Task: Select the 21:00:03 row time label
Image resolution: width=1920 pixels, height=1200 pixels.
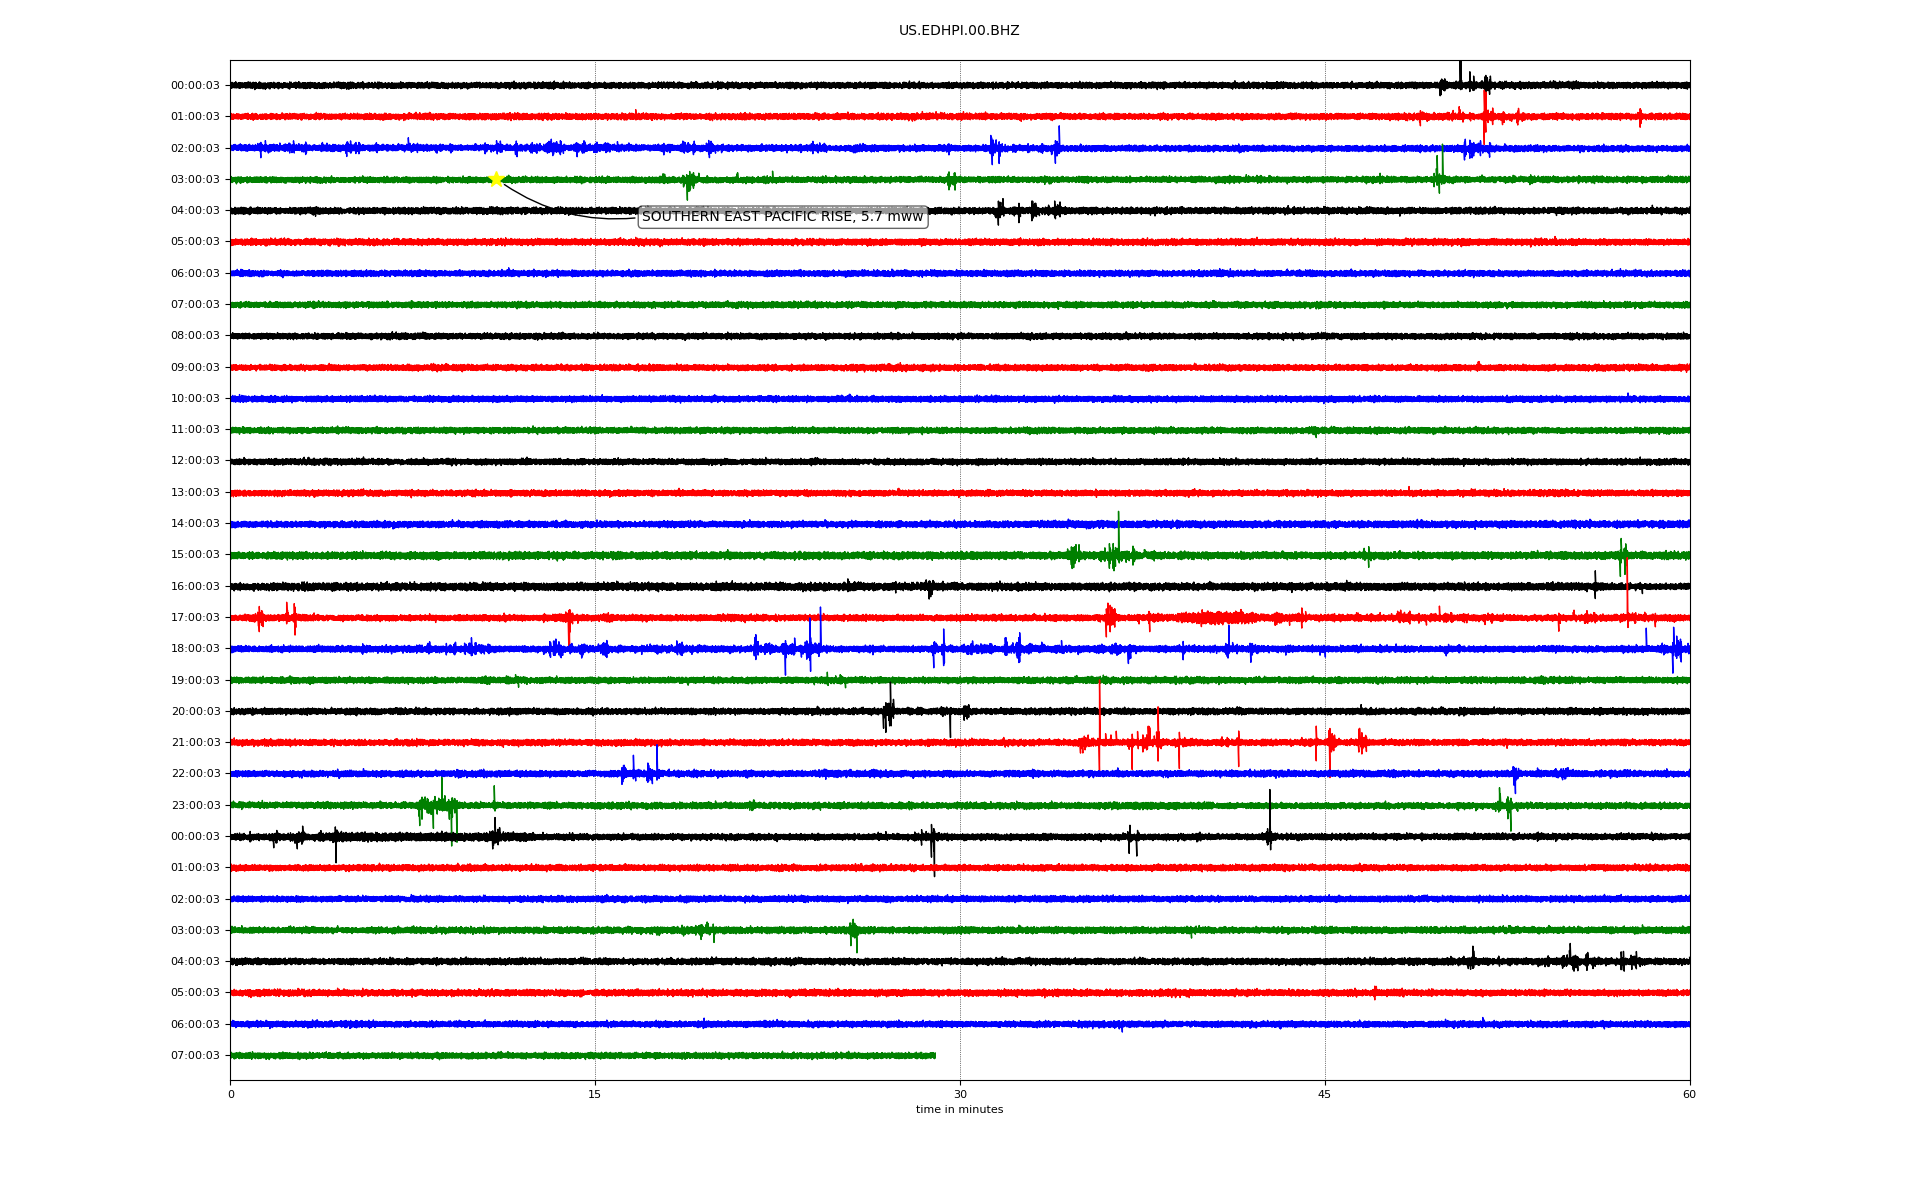Action: click(195, 743)
